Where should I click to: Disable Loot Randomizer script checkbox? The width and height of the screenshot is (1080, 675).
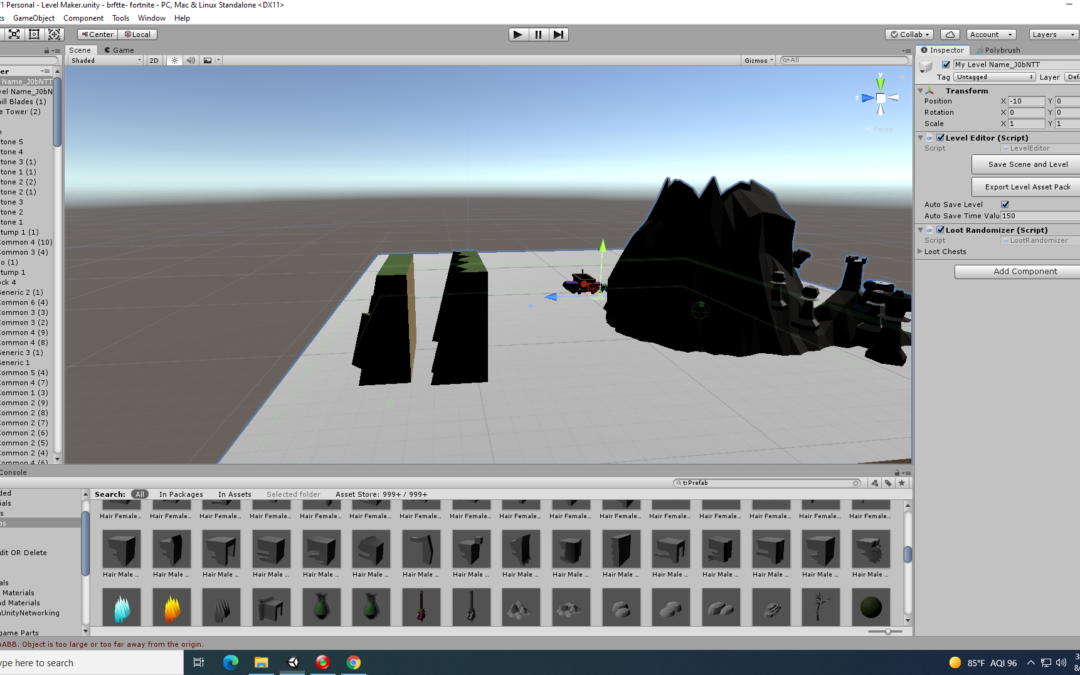pyautogui.click(x=940, y=230)
